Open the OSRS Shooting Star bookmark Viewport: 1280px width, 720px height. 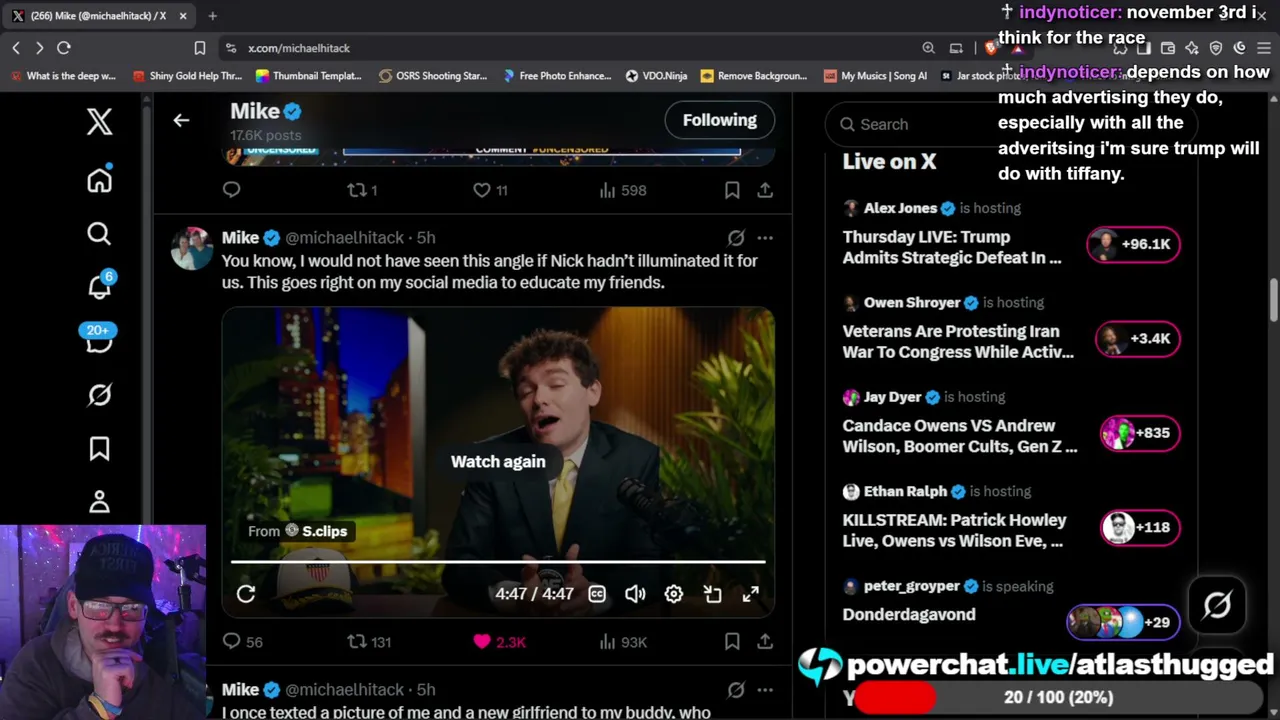(x=433, y=76)
